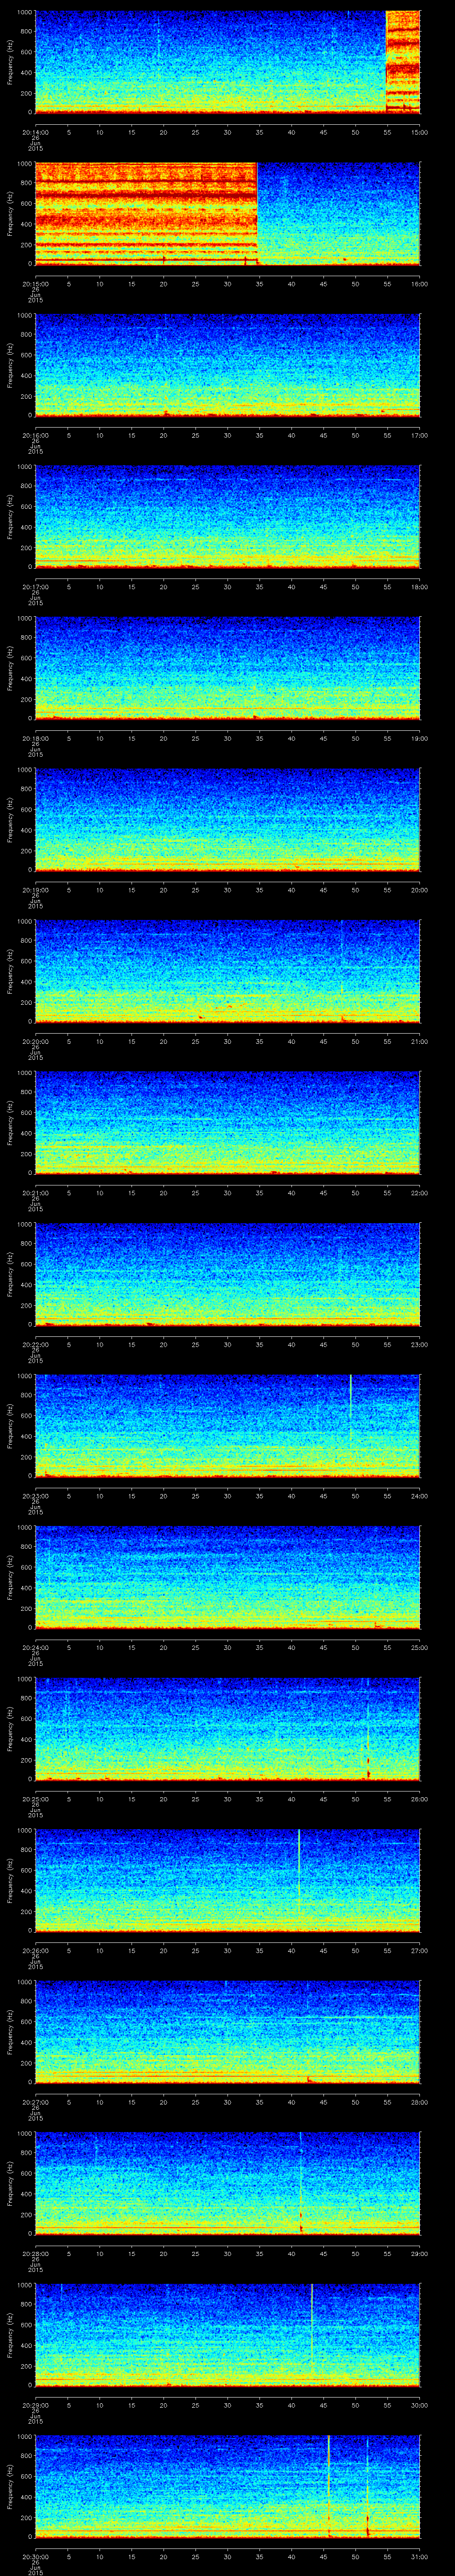Click the '30' second tick under the 20:22:00 spectrogram

(x=227, y=1344)
